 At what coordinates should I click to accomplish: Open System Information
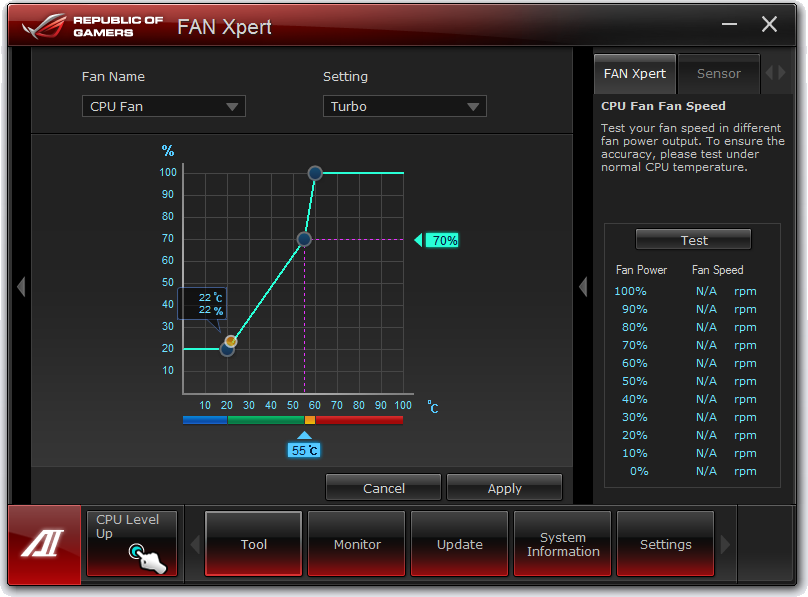point(563,544)
